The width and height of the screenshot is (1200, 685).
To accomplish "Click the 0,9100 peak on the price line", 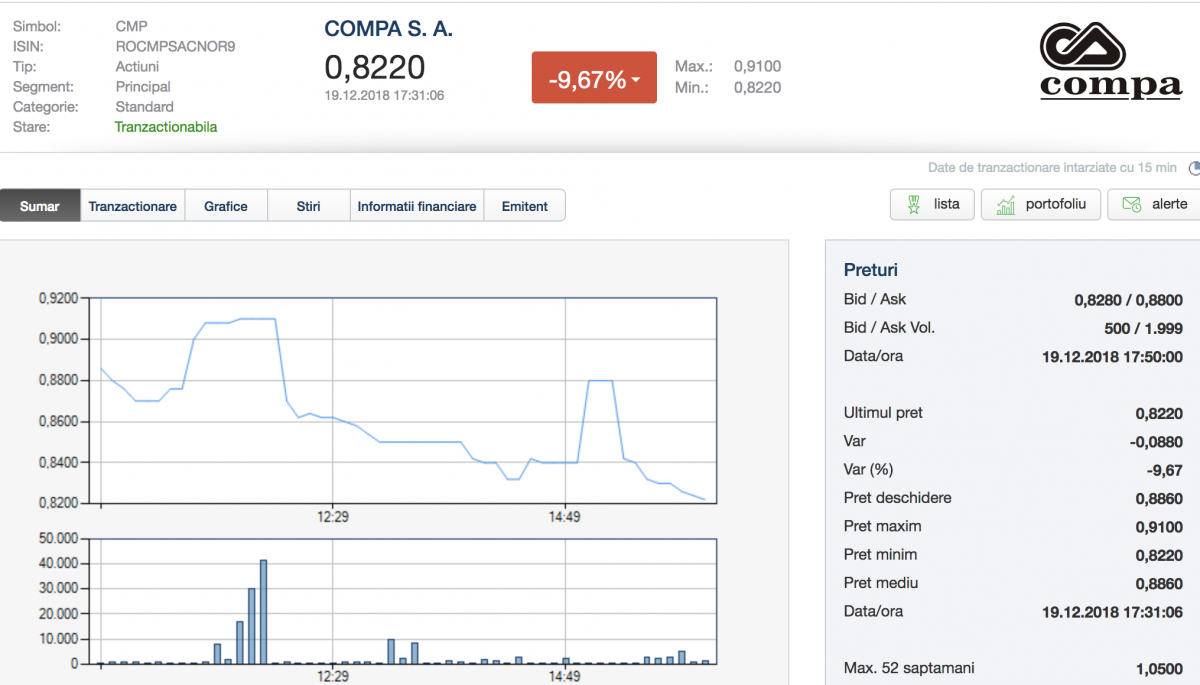I will coord(257,319).
